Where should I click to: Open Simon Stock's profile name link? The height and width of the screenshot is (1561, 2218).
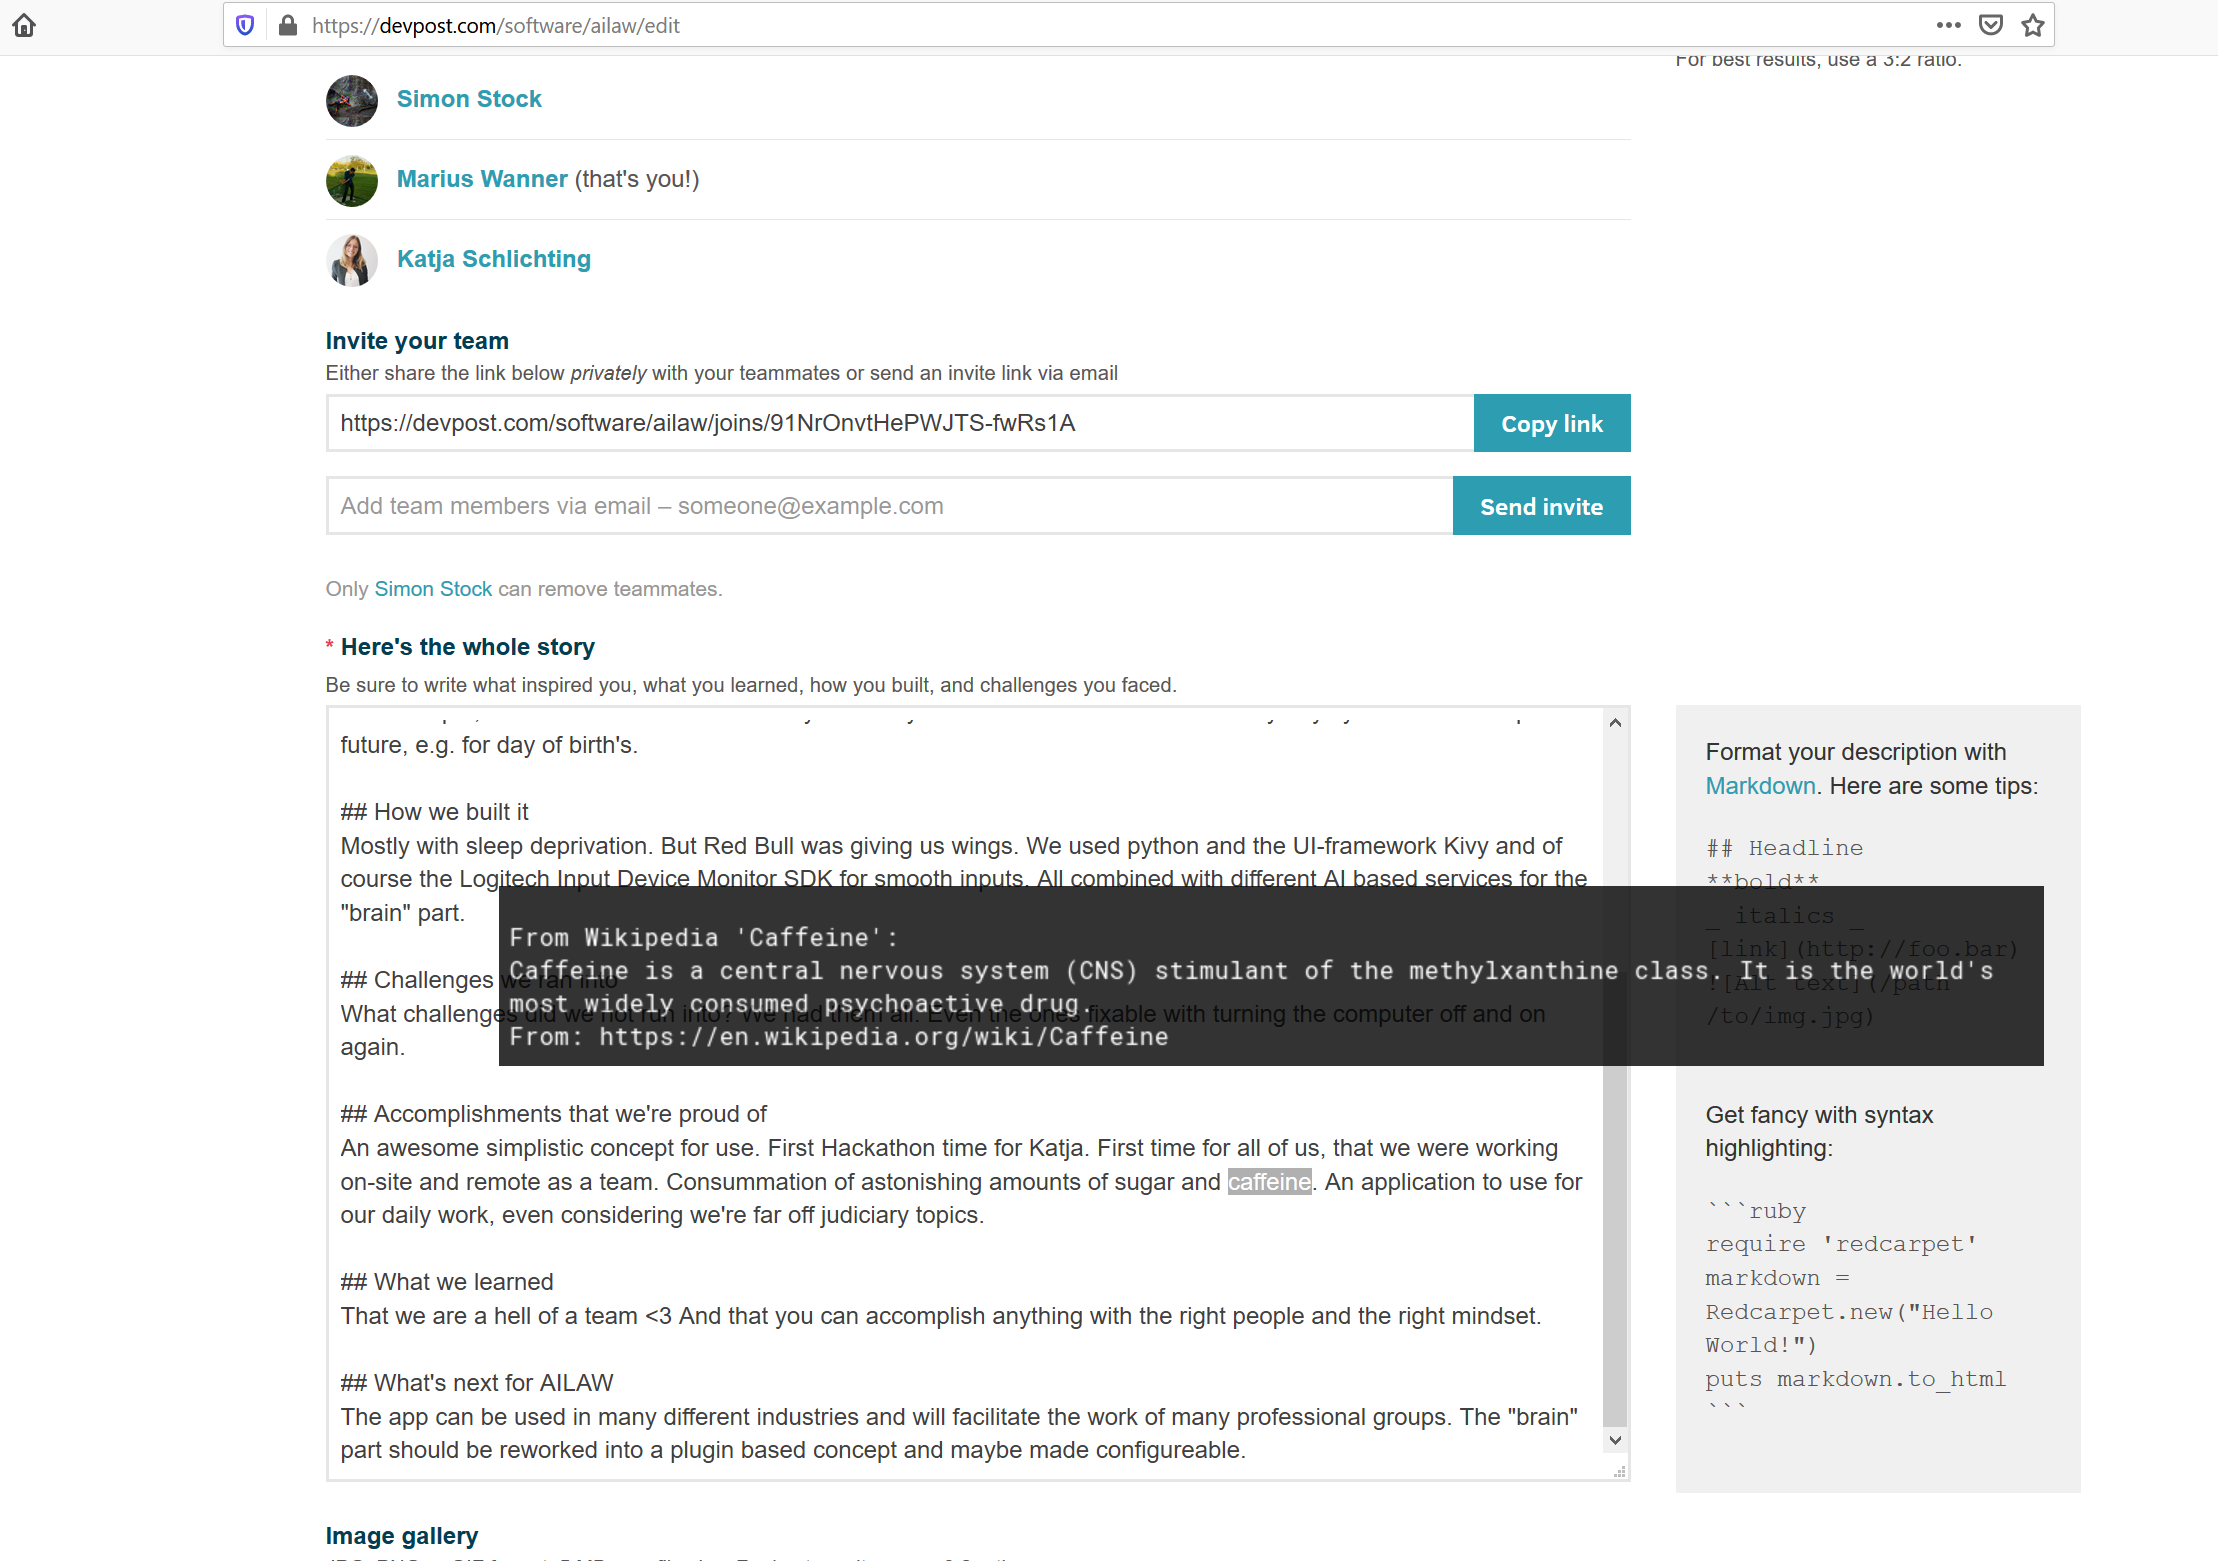click(x=469, y=99)
